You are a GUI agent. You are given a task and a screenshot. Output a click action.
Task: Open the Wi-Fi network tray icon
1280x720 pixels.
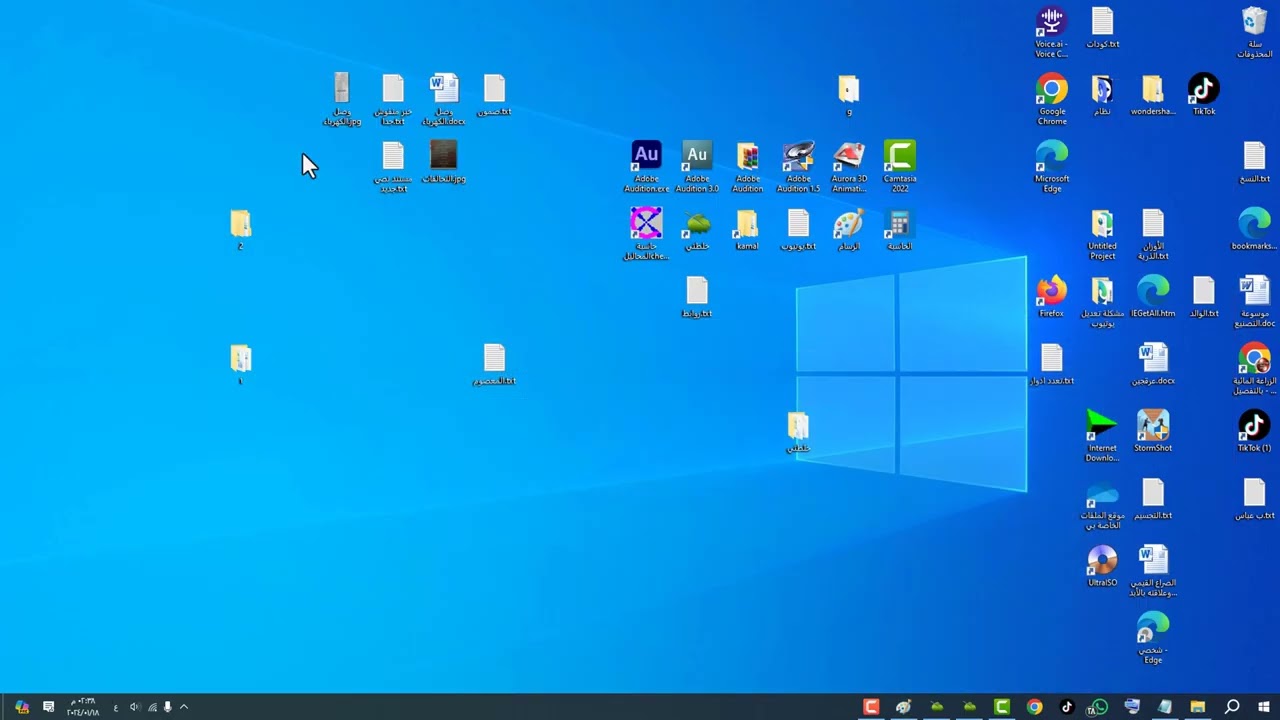[152, 707]
